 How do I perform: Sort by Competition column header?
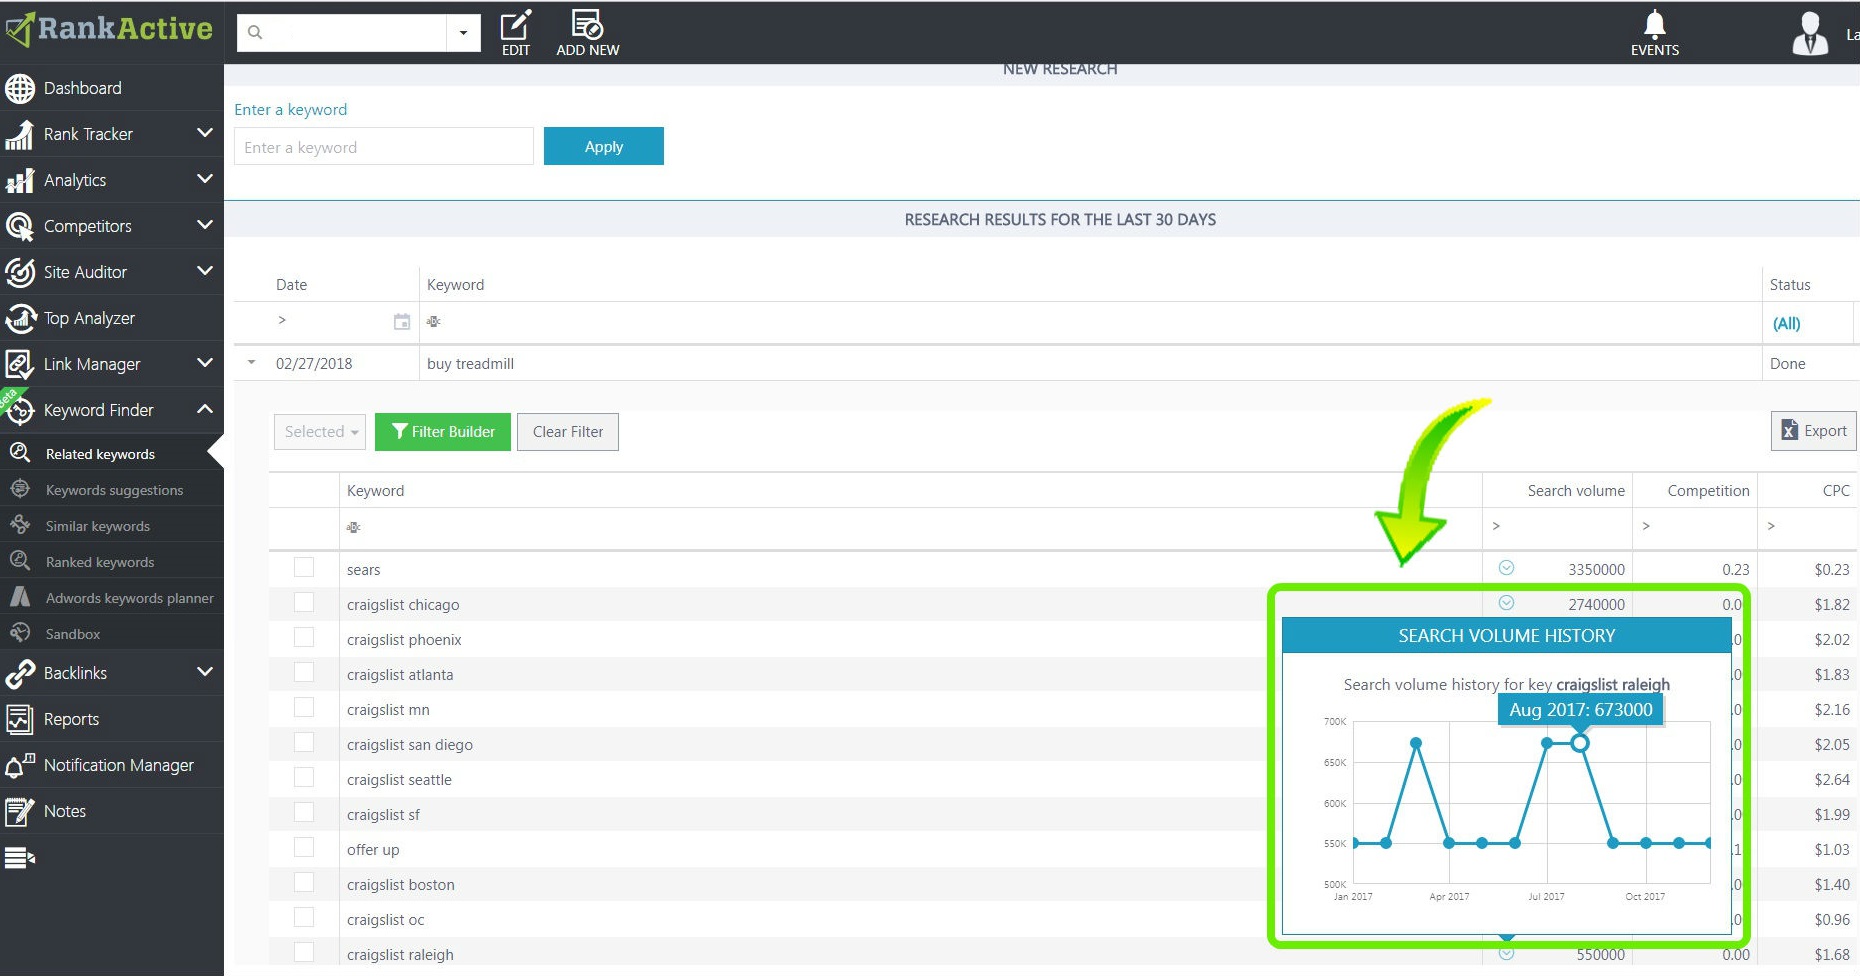1708,491
